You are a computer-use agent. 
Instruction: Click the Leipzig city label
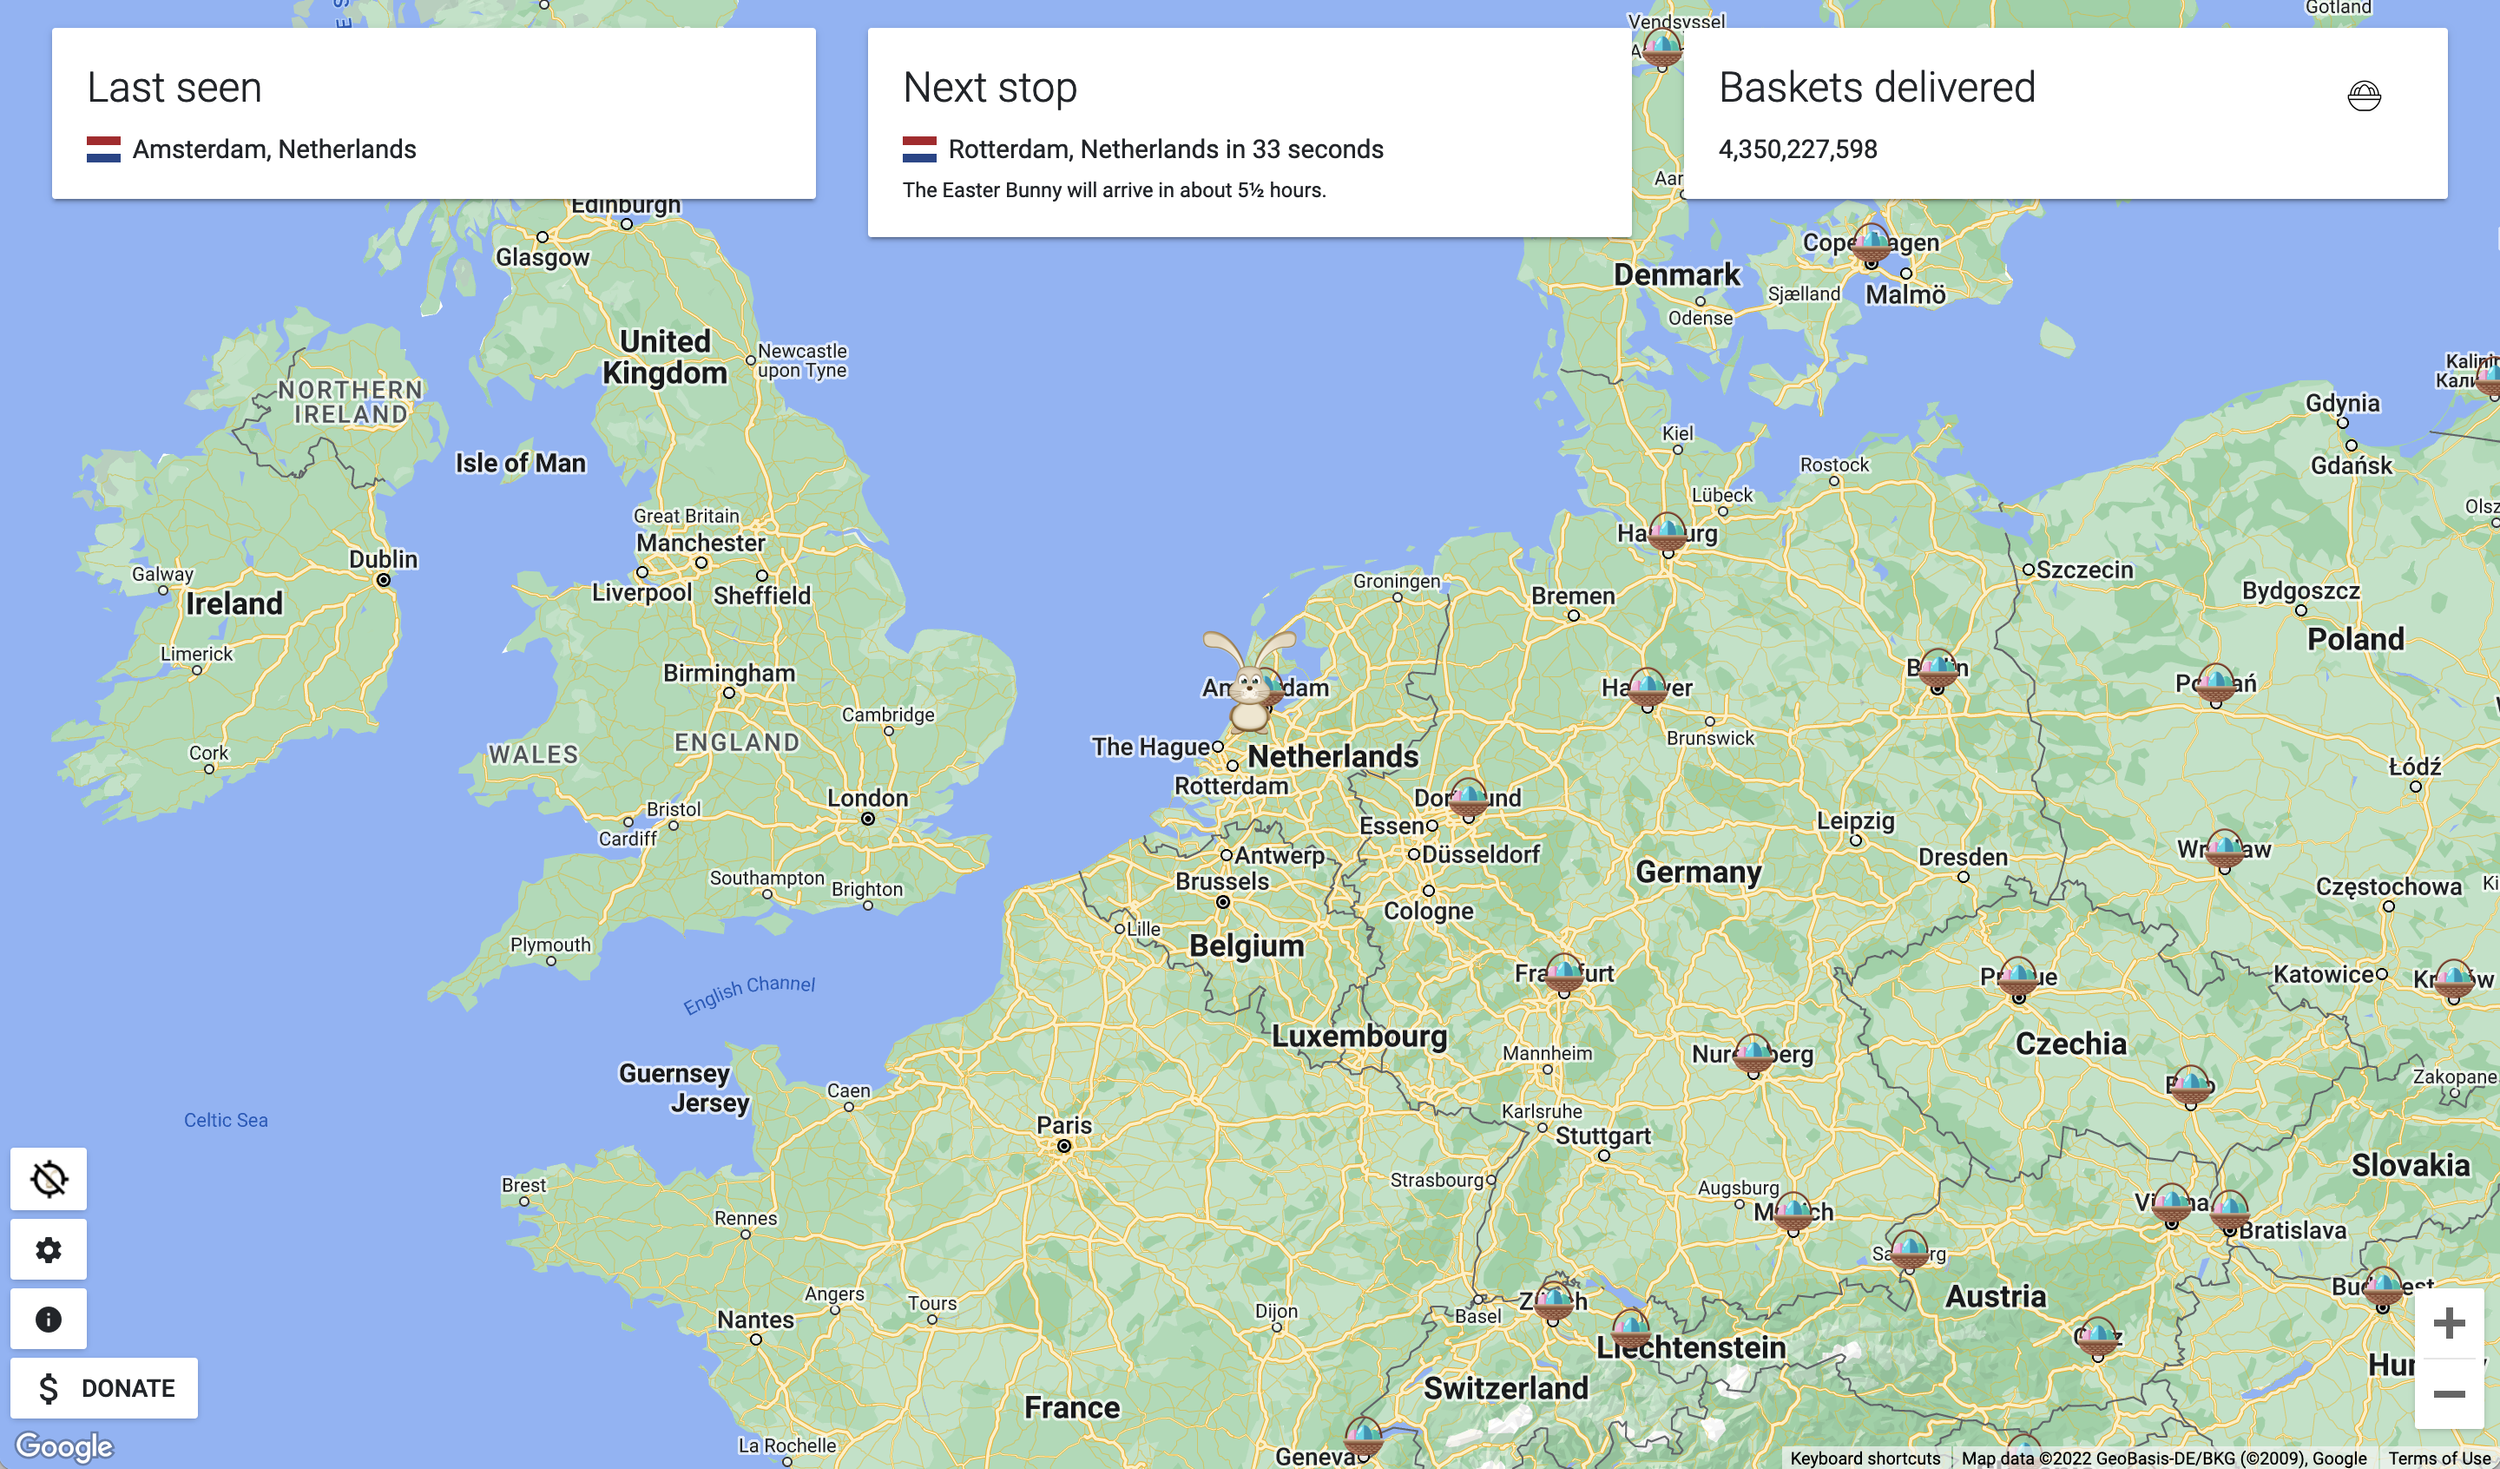pos(1855,821)
